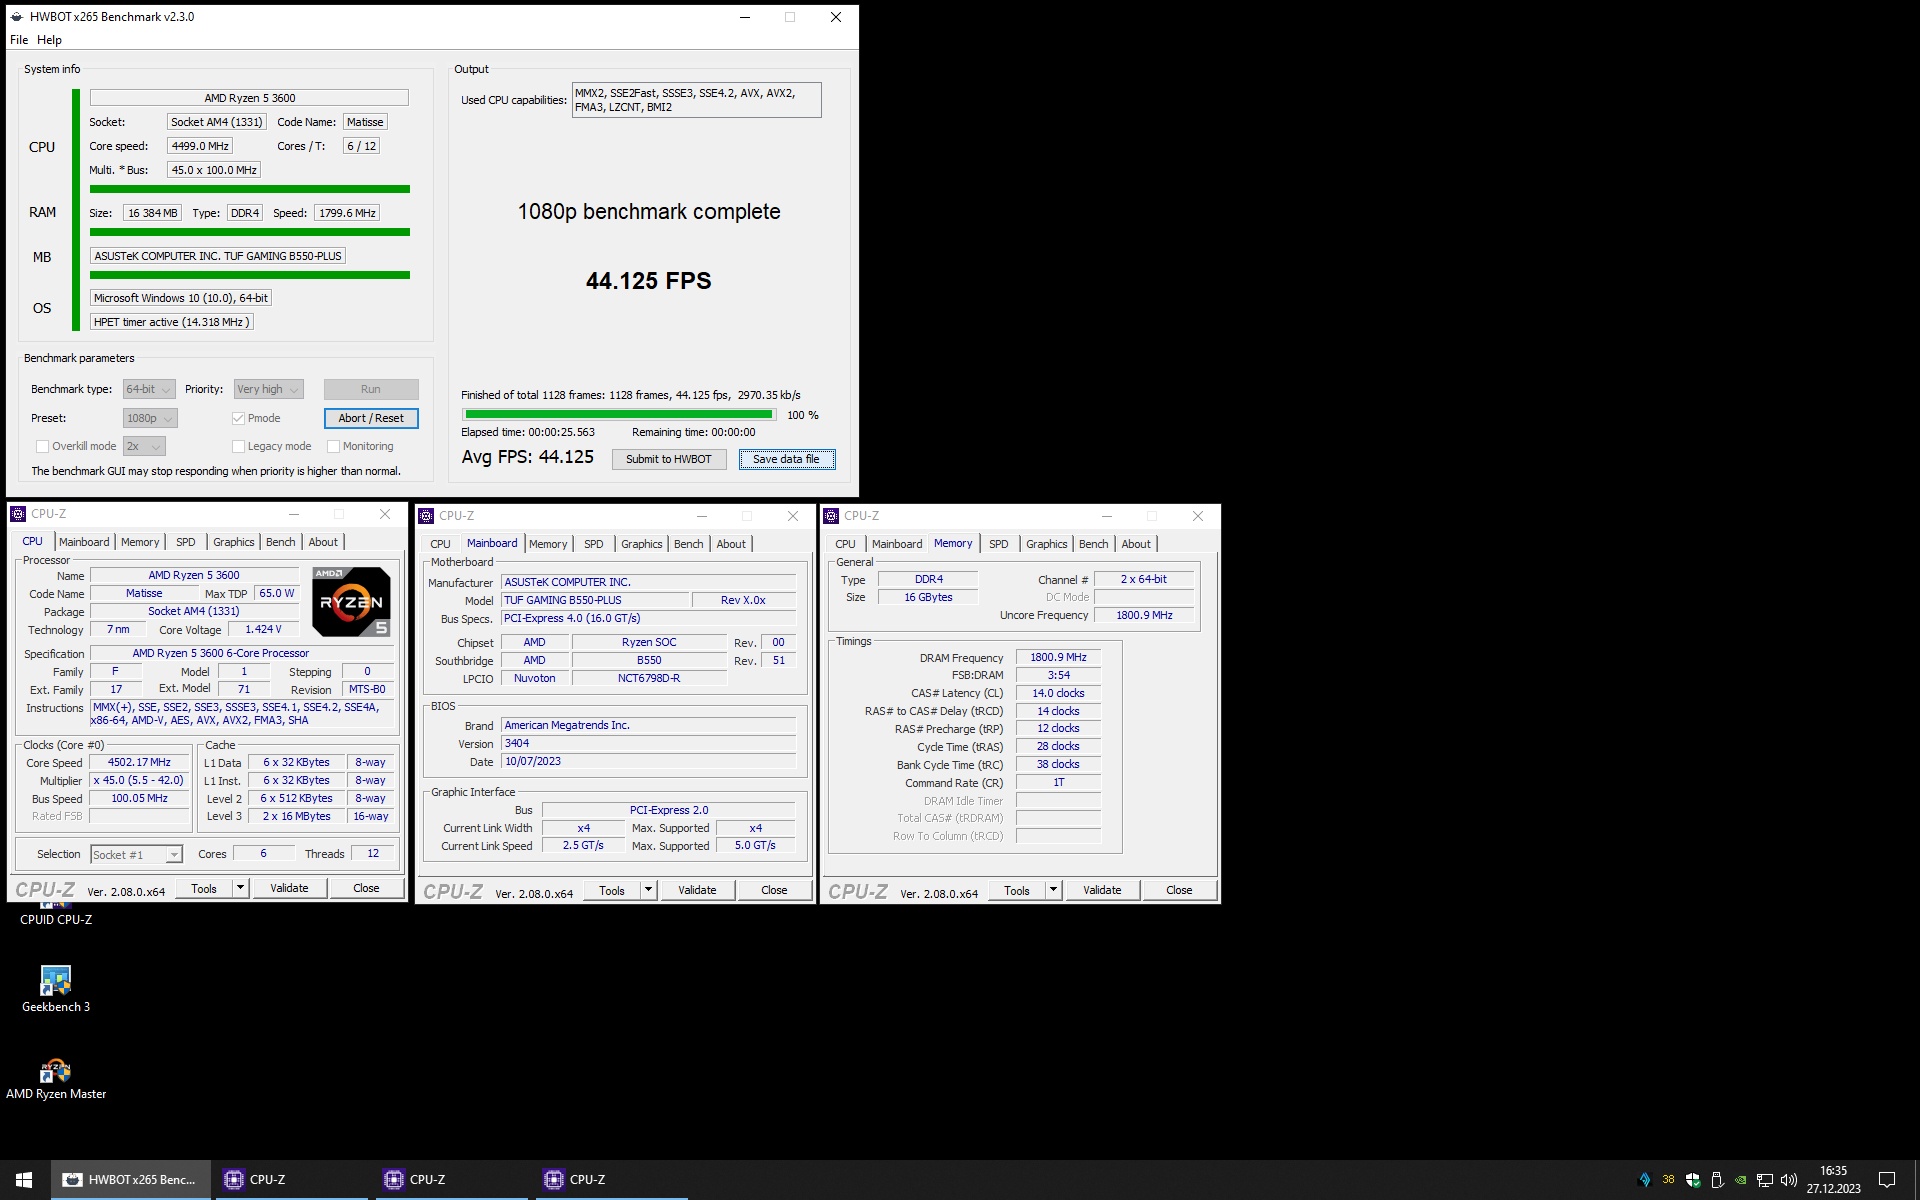Click the volume speaker tray icon
This screenshot has height=1200, width=1920.
click(1789, 1180)
